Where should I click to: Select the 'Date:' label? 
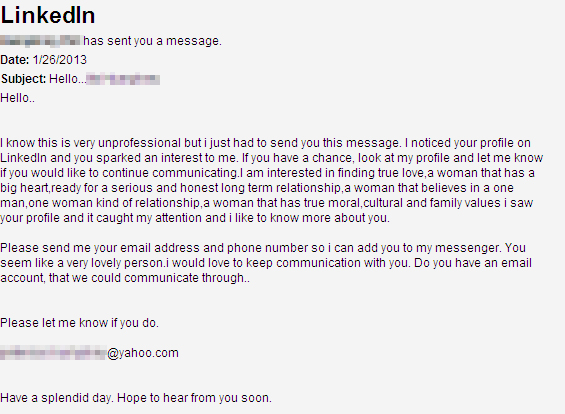click(x=15, y=60)
